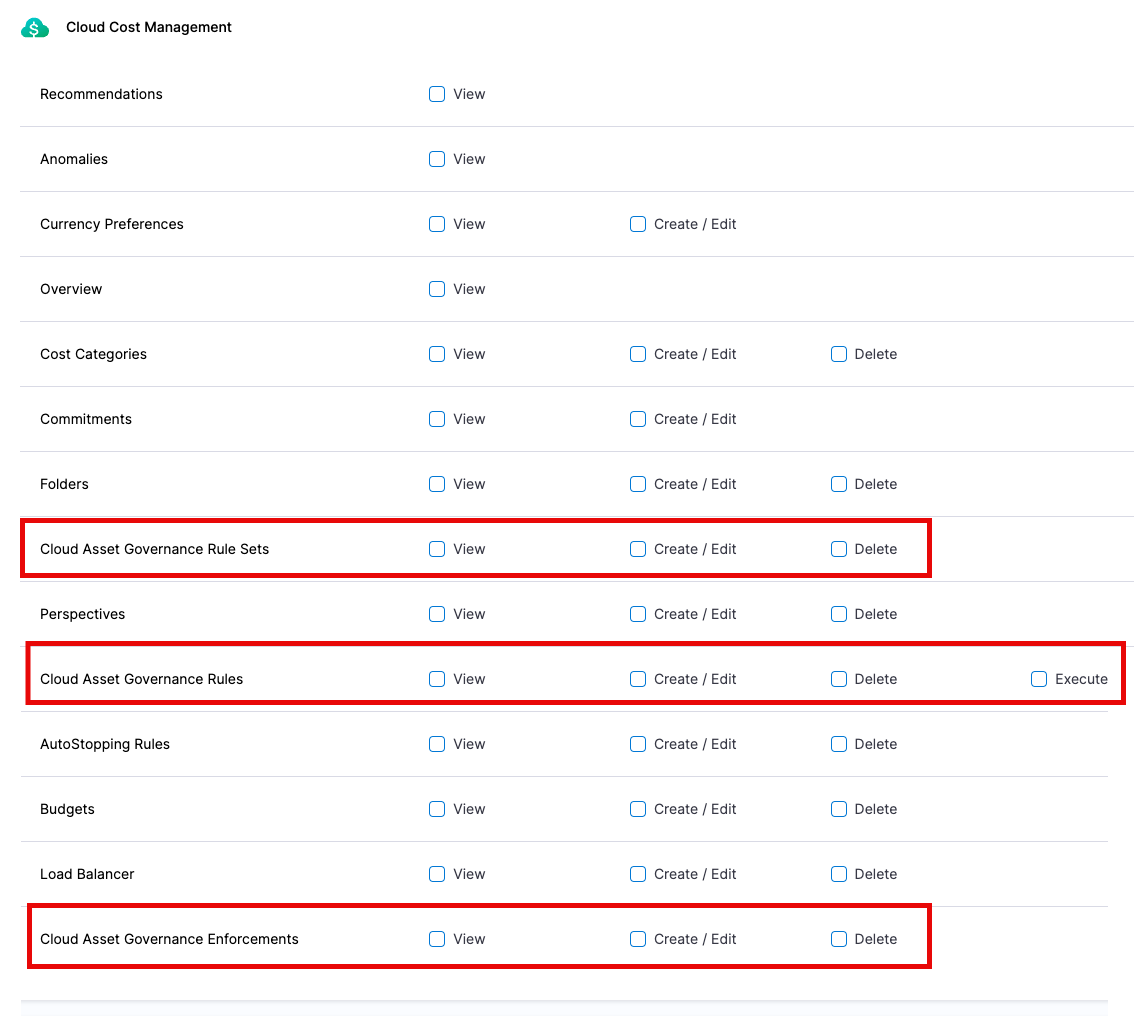Enable View permission for Cost Categories
This screenshot has height=1027, width=1134.
(x=437, y=354)
